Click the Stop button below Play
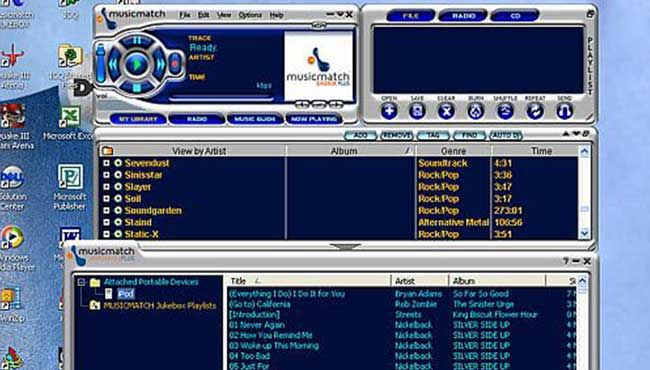This screenshot has width=650, height=370. (x=136, y=87)
